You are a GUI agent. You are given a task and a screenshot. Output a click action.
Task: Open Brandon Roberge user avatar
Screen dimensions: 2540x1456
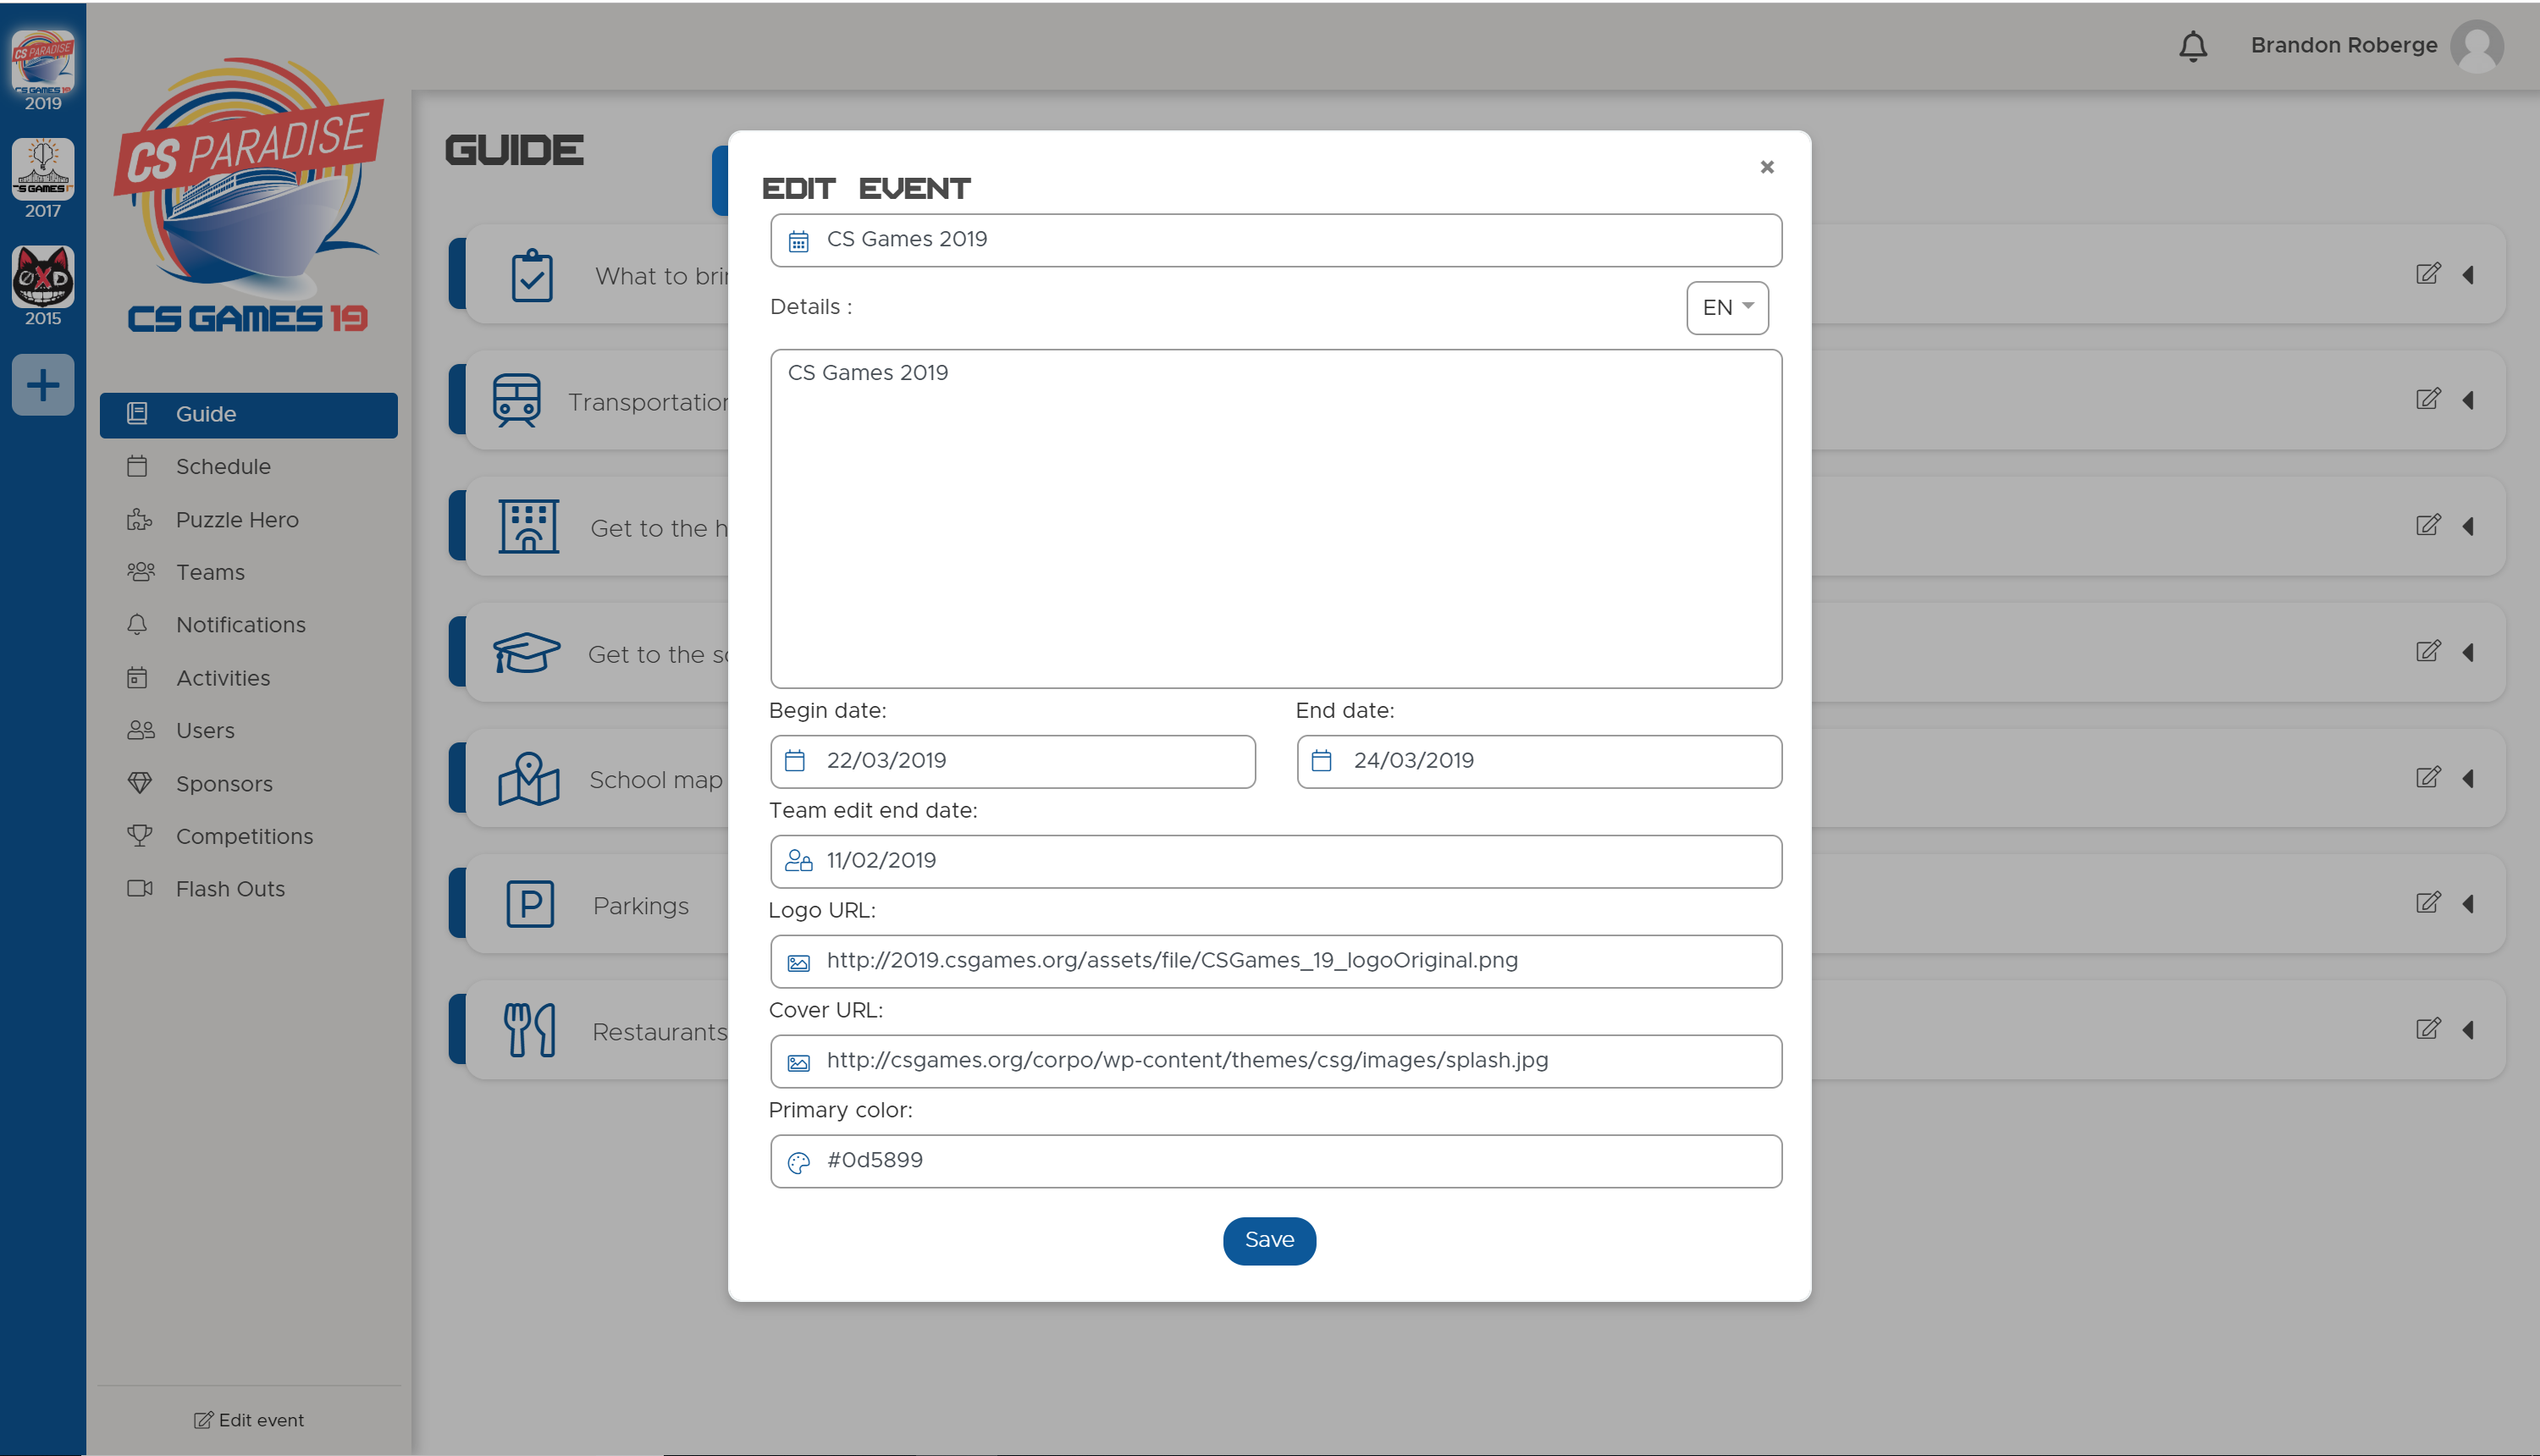point(2477,46)
